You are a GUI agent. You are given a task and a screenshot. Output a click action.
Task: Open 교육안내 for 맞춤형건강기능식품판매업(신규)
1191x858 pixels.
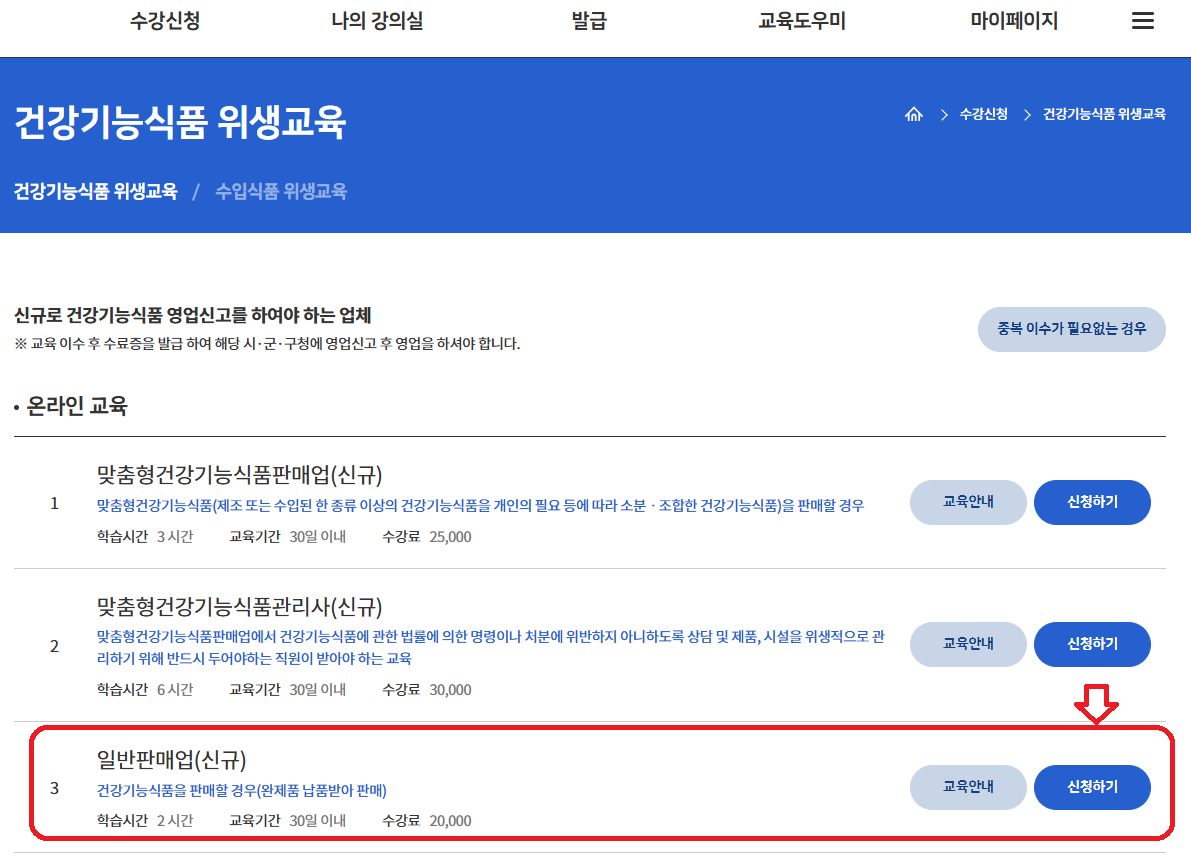pos(967,502)
